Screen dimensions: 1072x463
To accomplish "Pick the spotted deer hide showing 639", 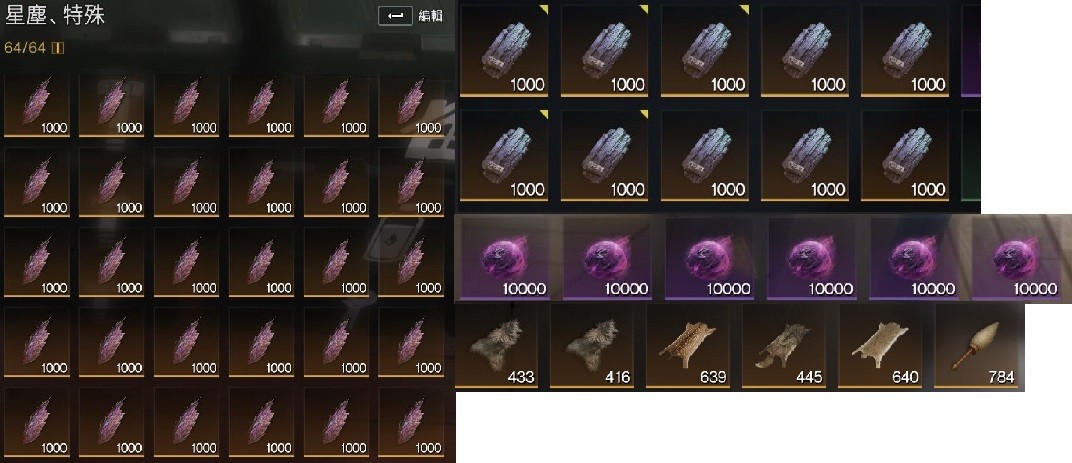I will click(688, 346).
